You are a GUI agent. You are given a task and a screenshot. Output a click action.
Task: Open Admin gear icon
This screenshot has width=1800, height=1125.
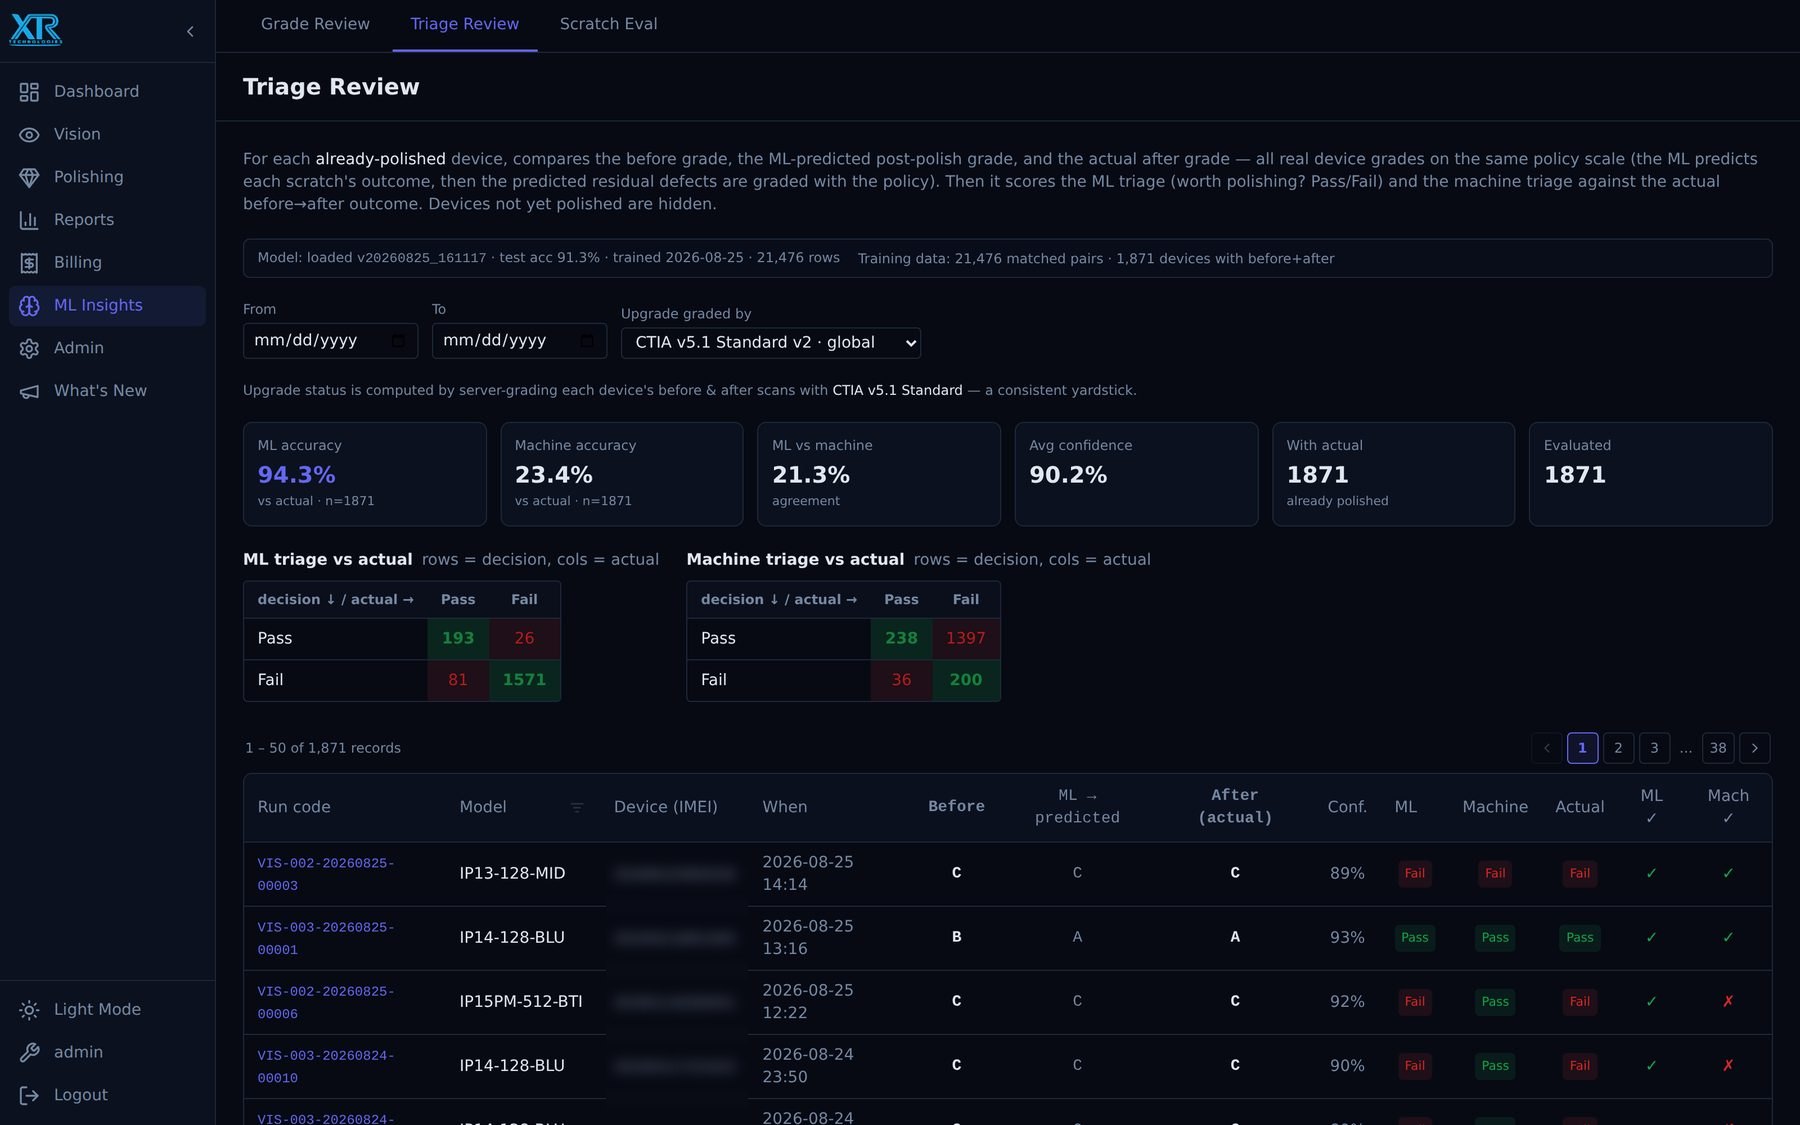point(29,348)
